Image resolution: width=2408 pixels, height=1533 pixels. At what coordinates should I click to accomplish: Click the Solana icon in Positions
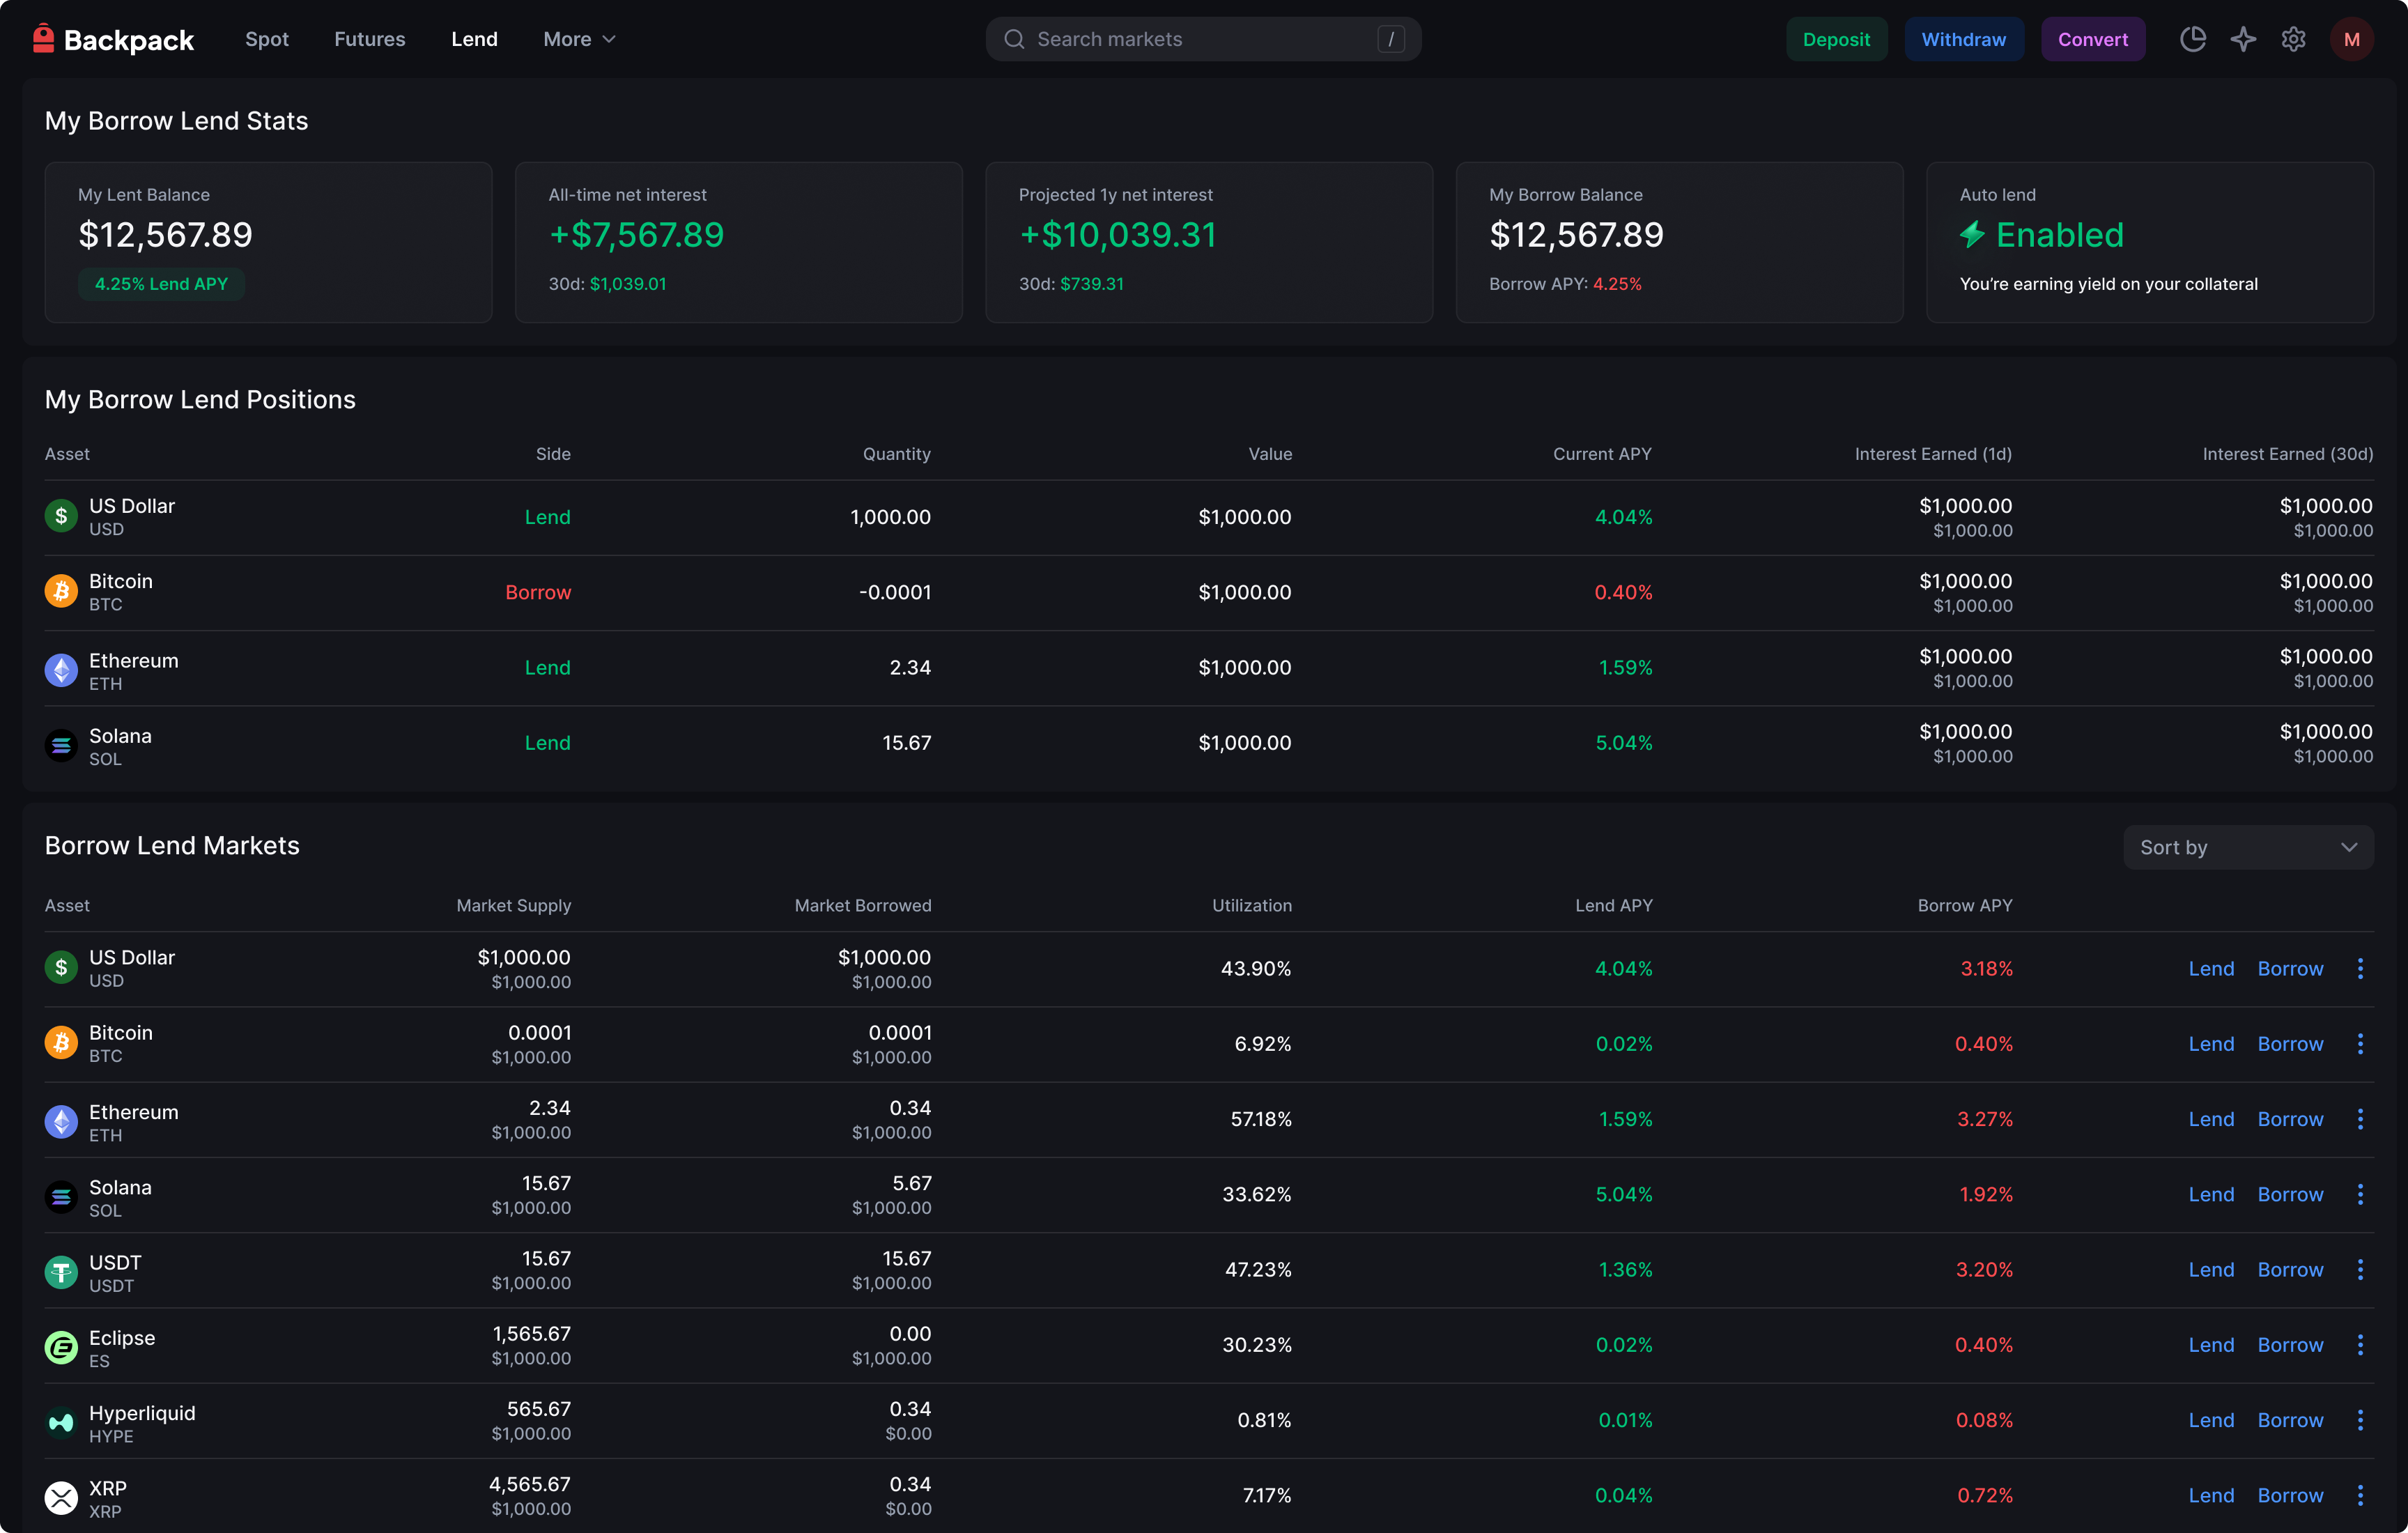coord(61,745)
